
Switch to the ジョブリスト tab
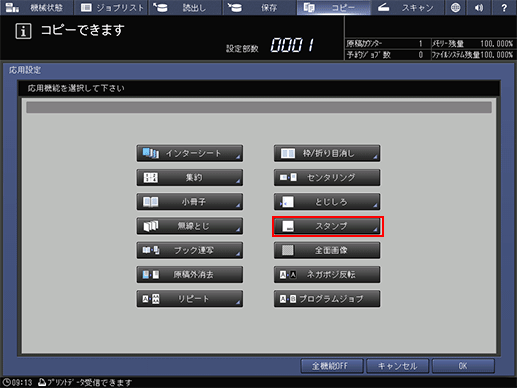tap(111, 7)
